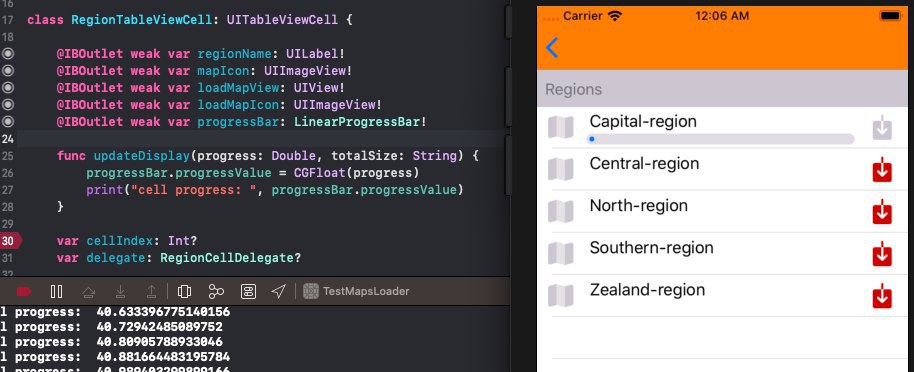Click the outlet connection circle for progressBar
The width and height of the screenshot is (914, 372).
click(x=8, y=121)
